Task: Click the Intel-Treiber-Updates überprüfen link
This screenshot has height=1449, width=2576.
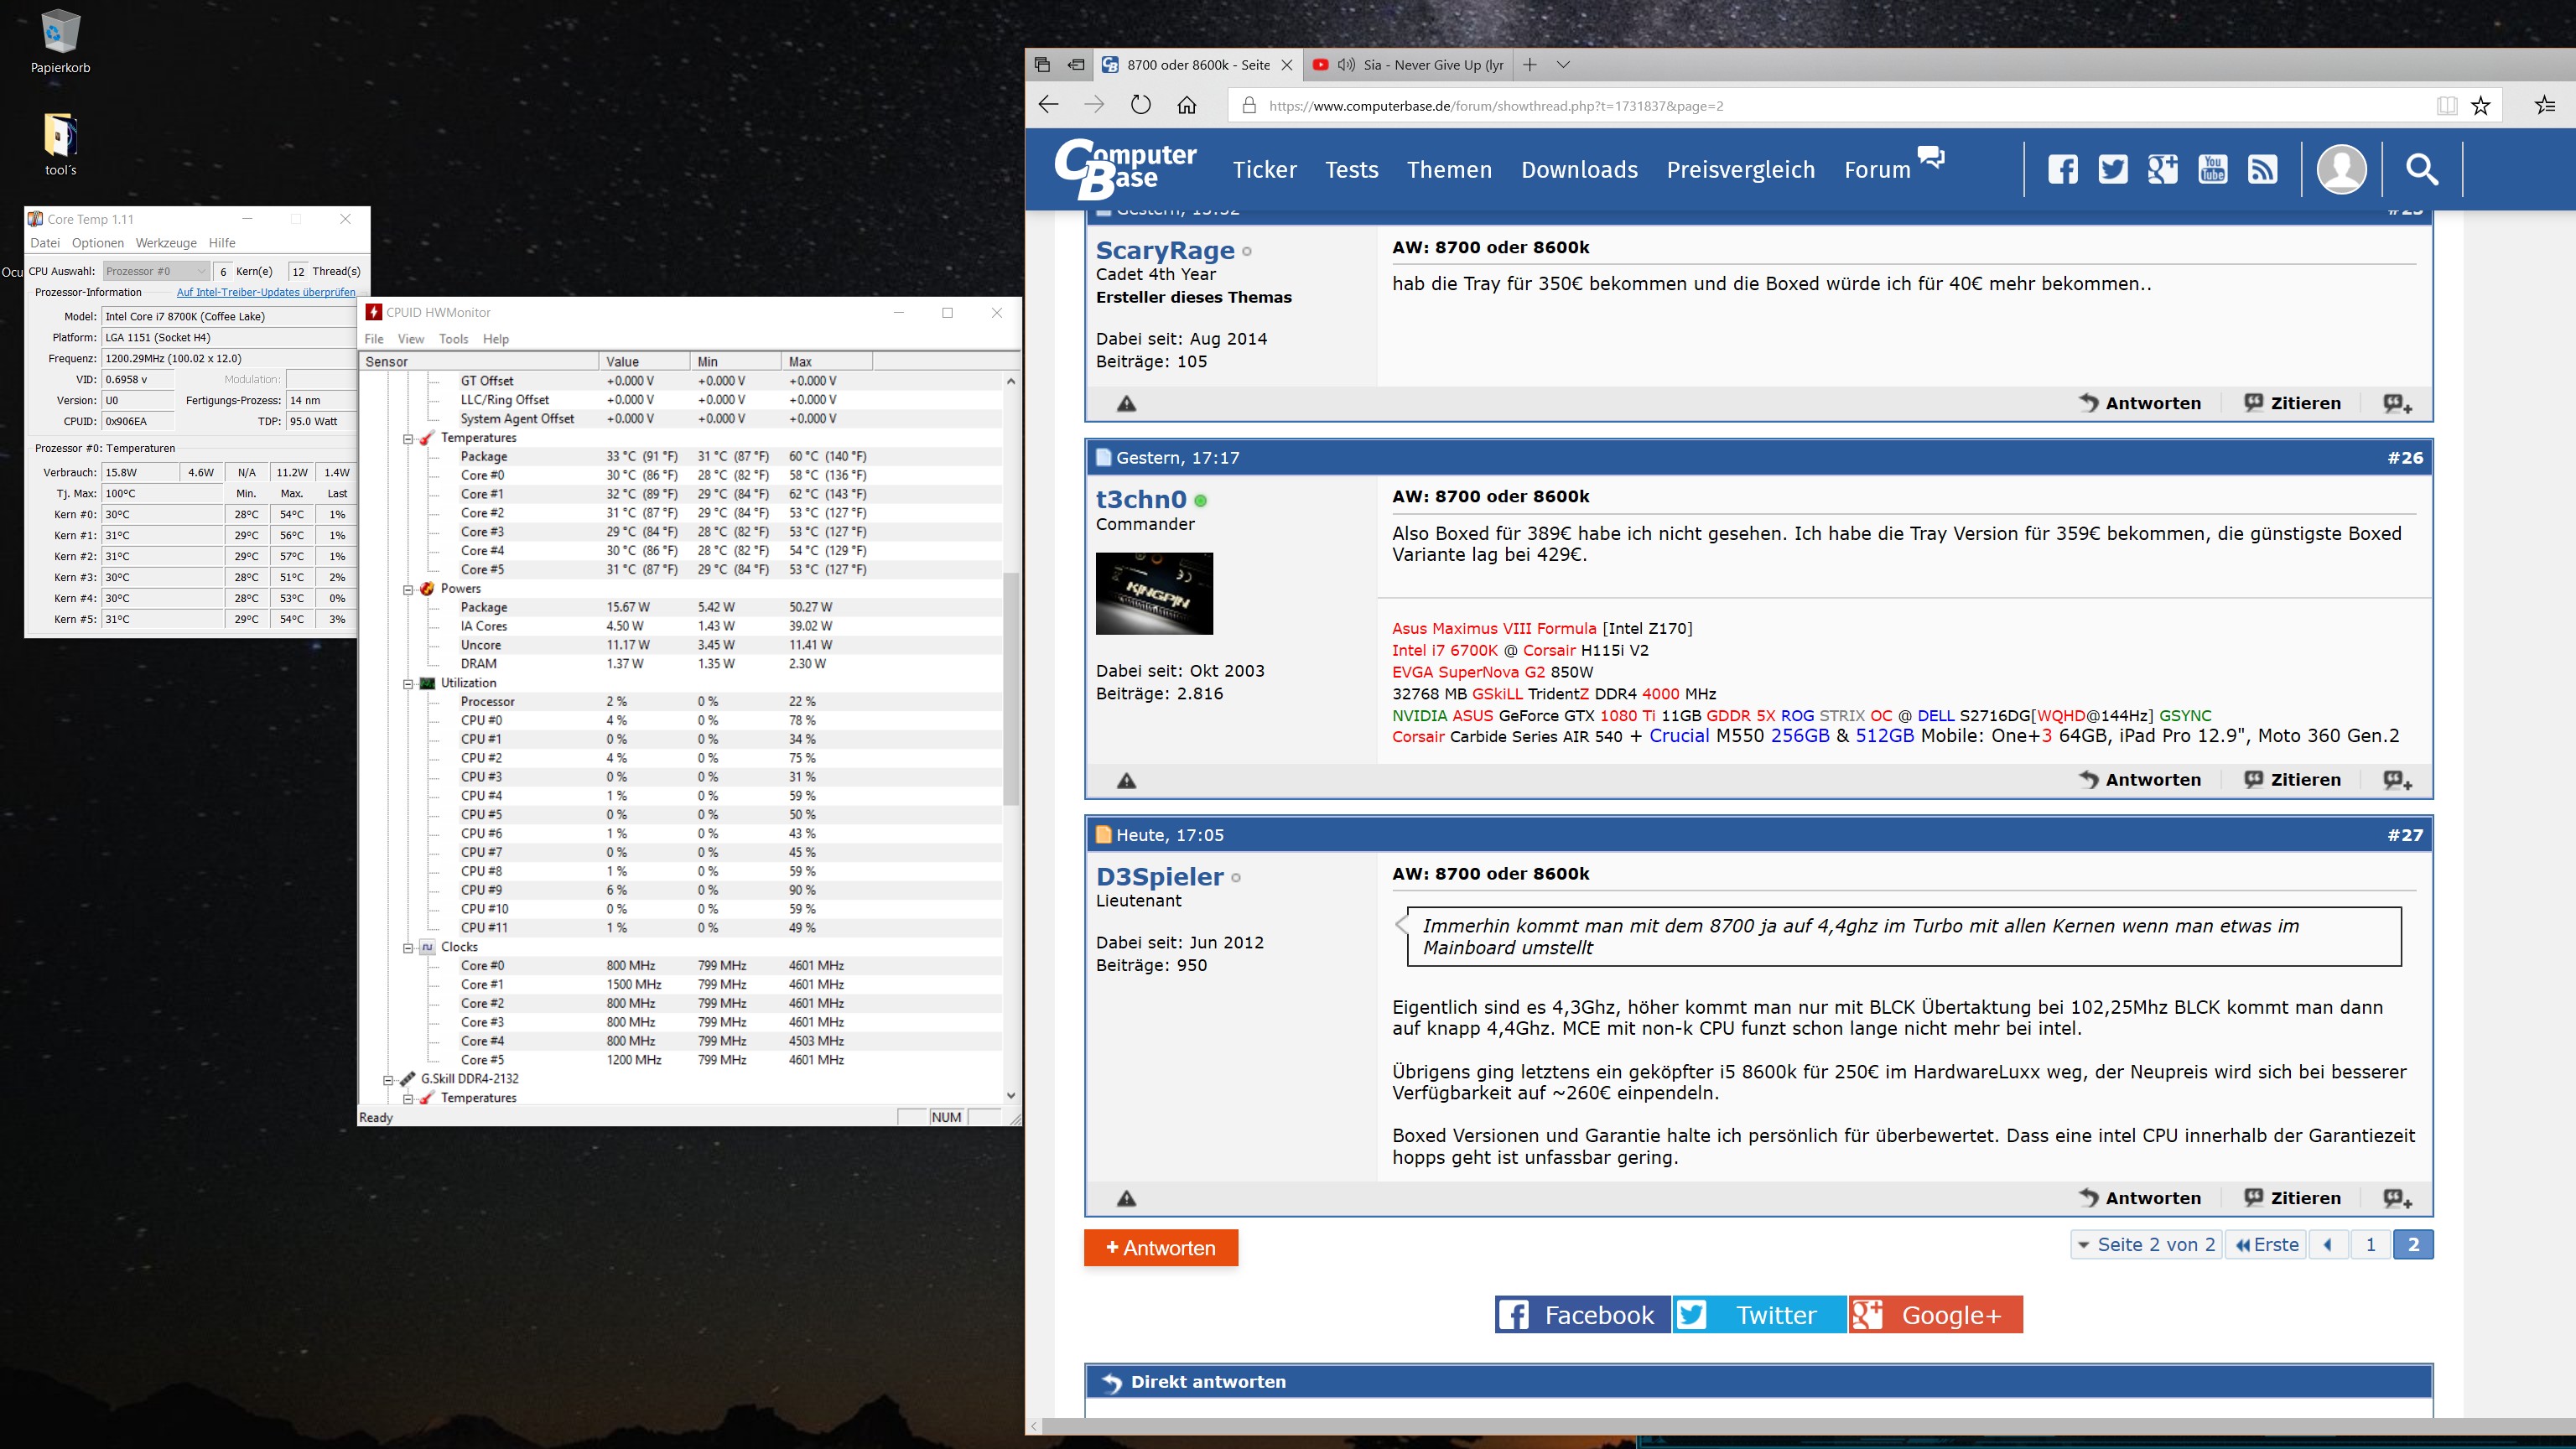Action: click(x=266, y=292)
